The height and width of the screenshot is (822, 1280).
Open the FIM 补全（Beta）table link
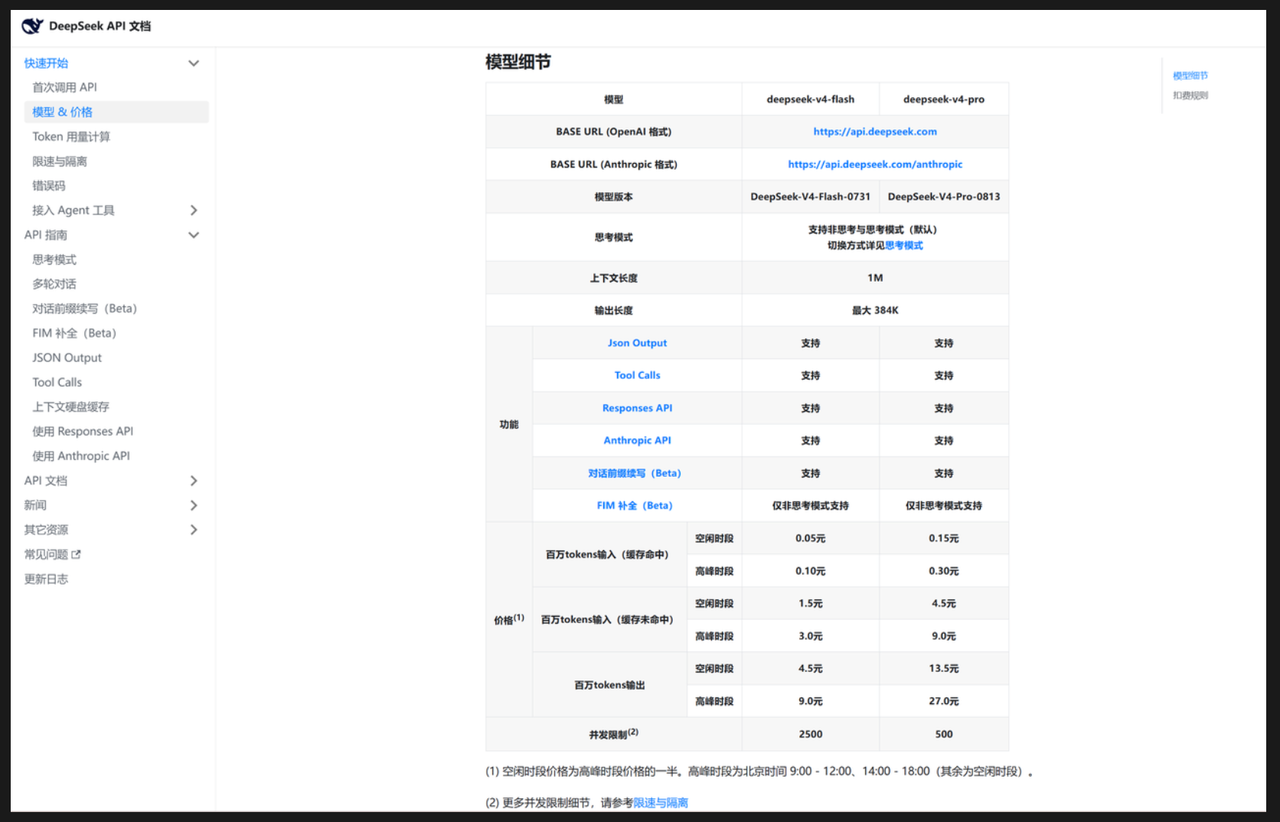pos(635,506)
